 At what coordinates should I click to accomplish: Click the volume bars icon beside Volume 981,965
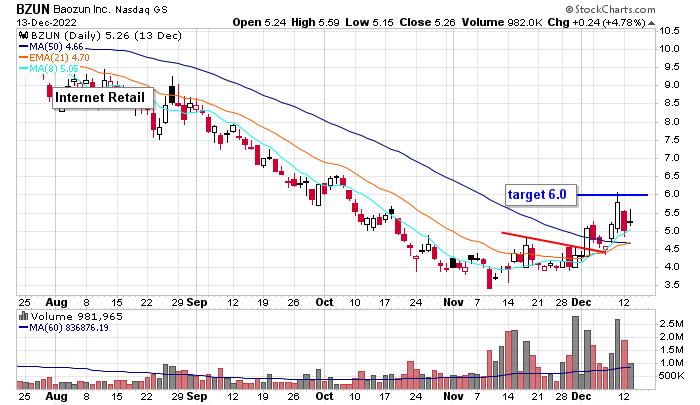(23, 317)
